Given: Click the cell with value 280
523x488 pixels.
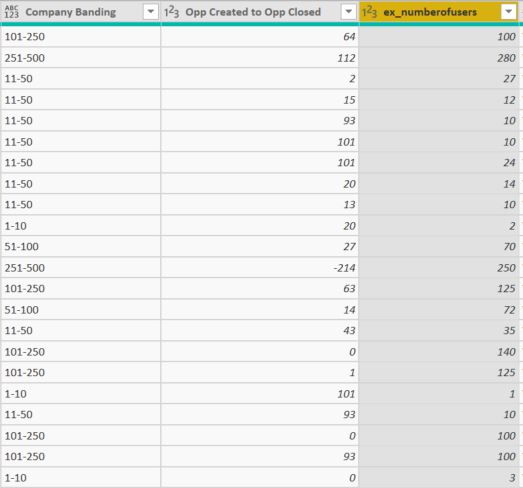Looking at the screenshot, I should (x=439, y=58).
